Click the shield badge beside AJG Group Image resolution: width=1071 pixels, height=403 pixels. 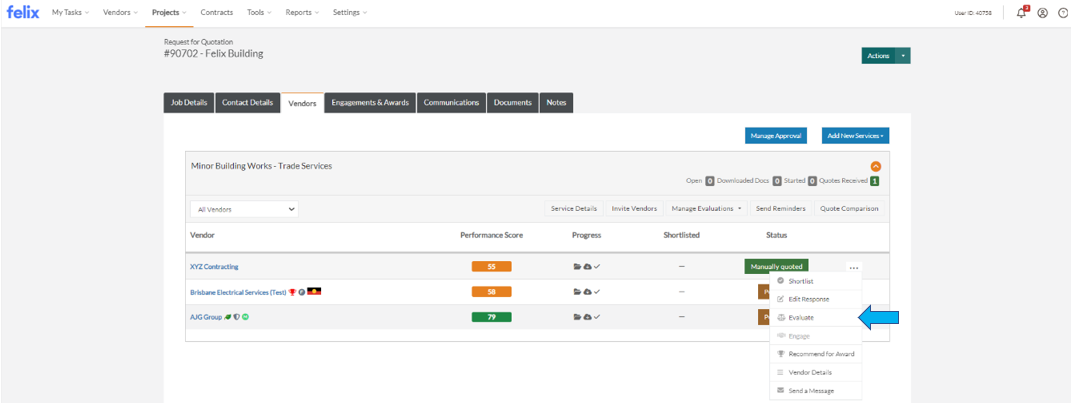[236, 317]
